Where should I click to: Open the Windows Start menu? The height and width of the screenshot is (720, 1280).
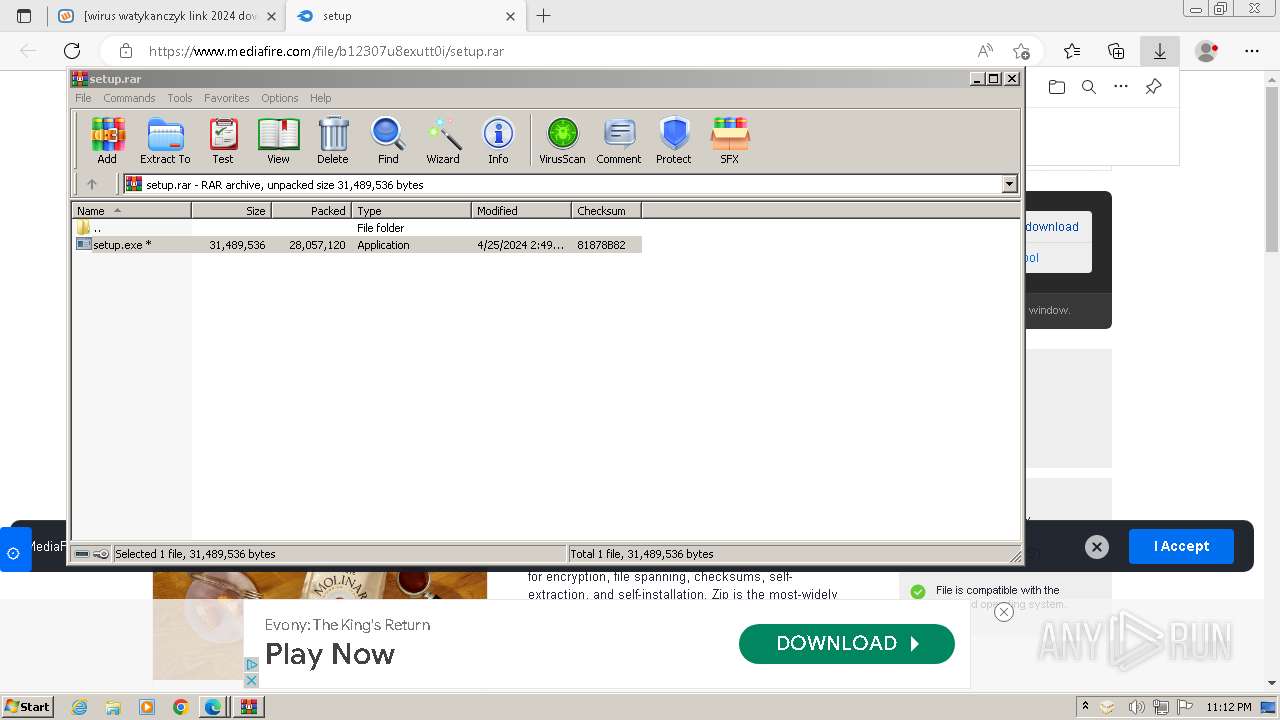click(28, 707)
